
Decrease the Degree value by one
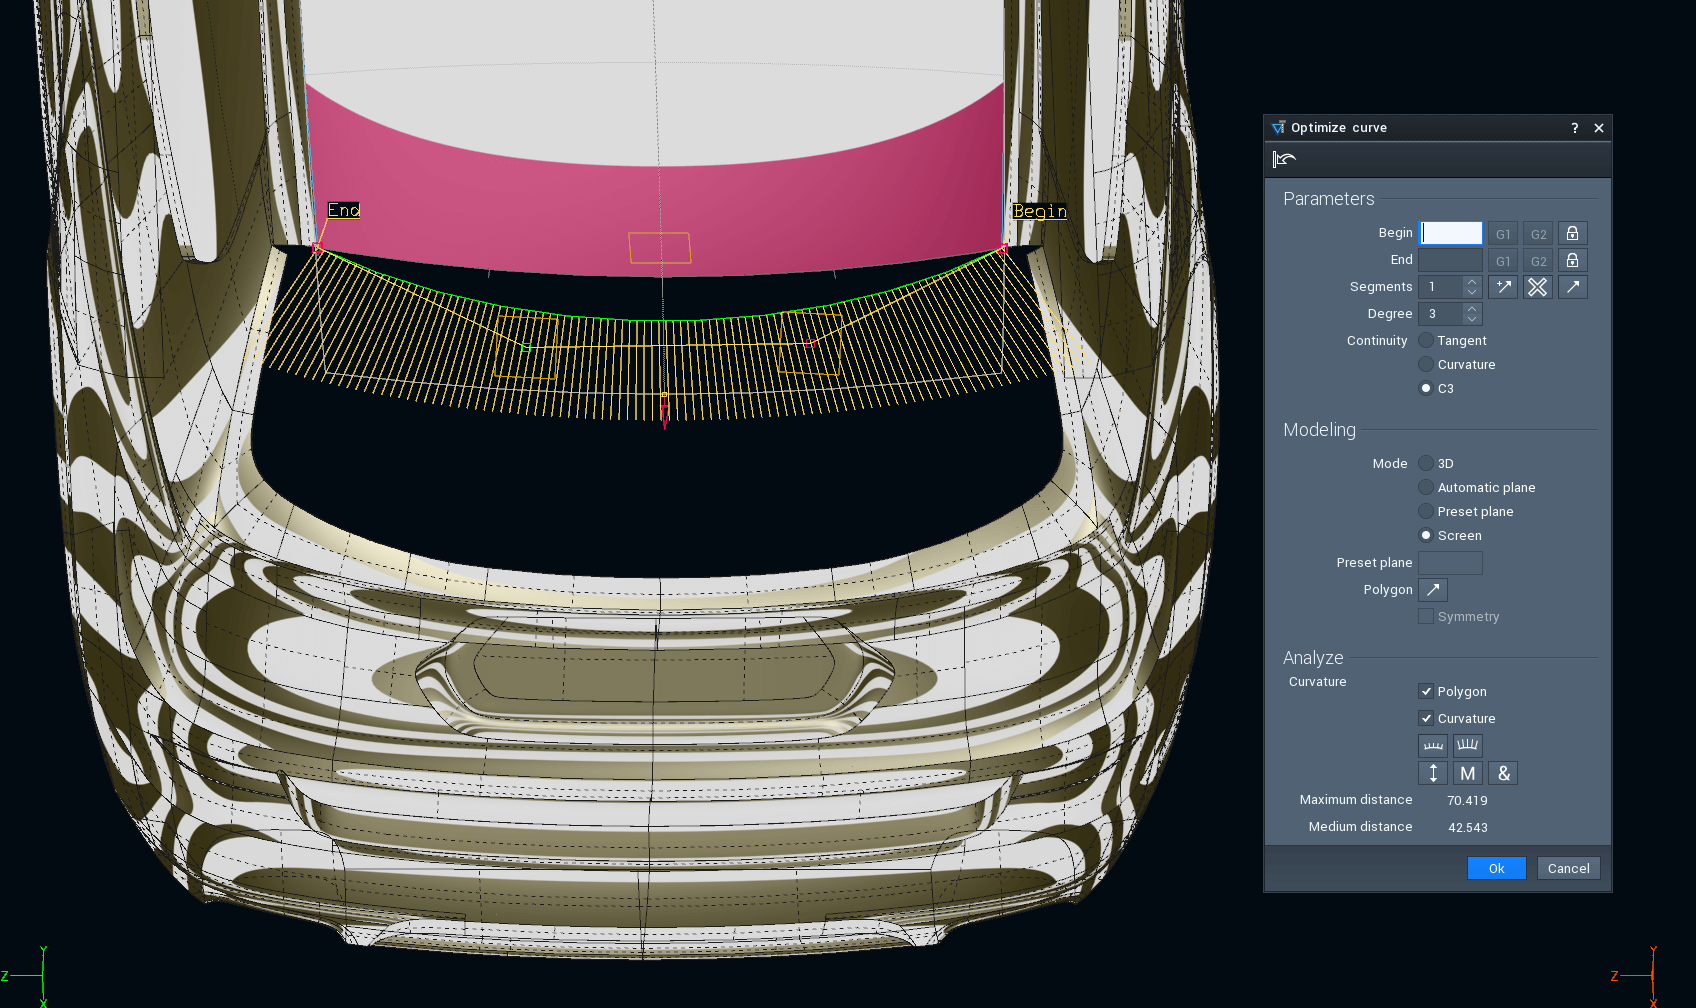pos(1471,319)
